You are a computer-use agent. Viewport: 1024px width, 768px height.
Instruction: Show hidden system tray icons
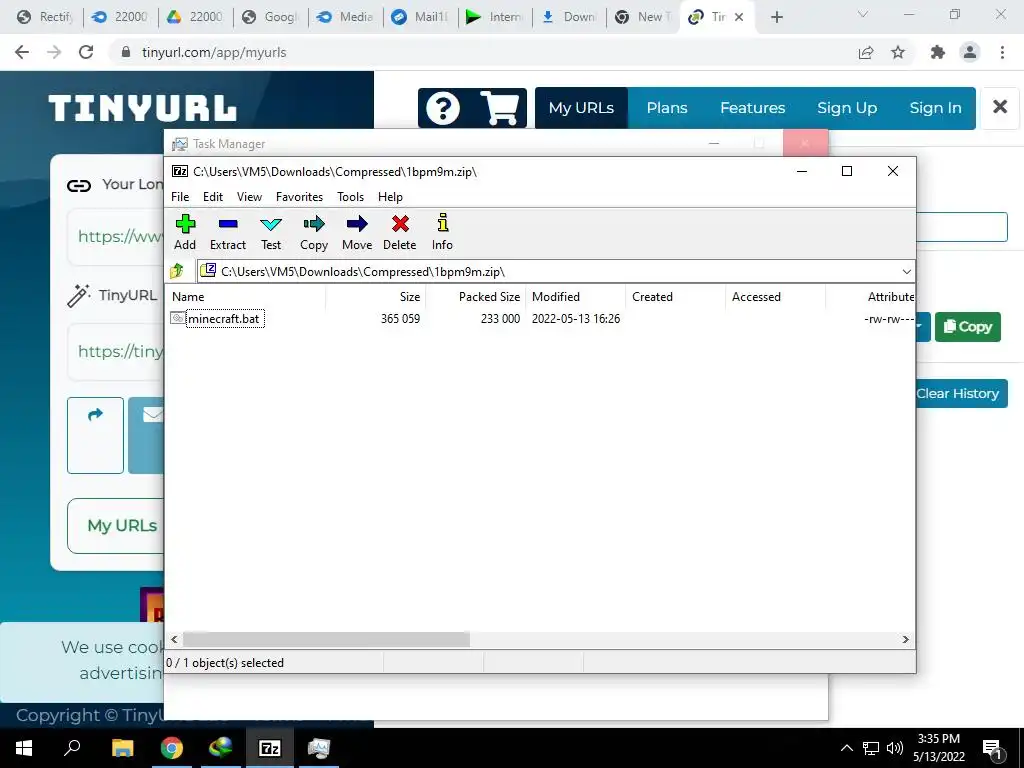click(x=846, y=748)
